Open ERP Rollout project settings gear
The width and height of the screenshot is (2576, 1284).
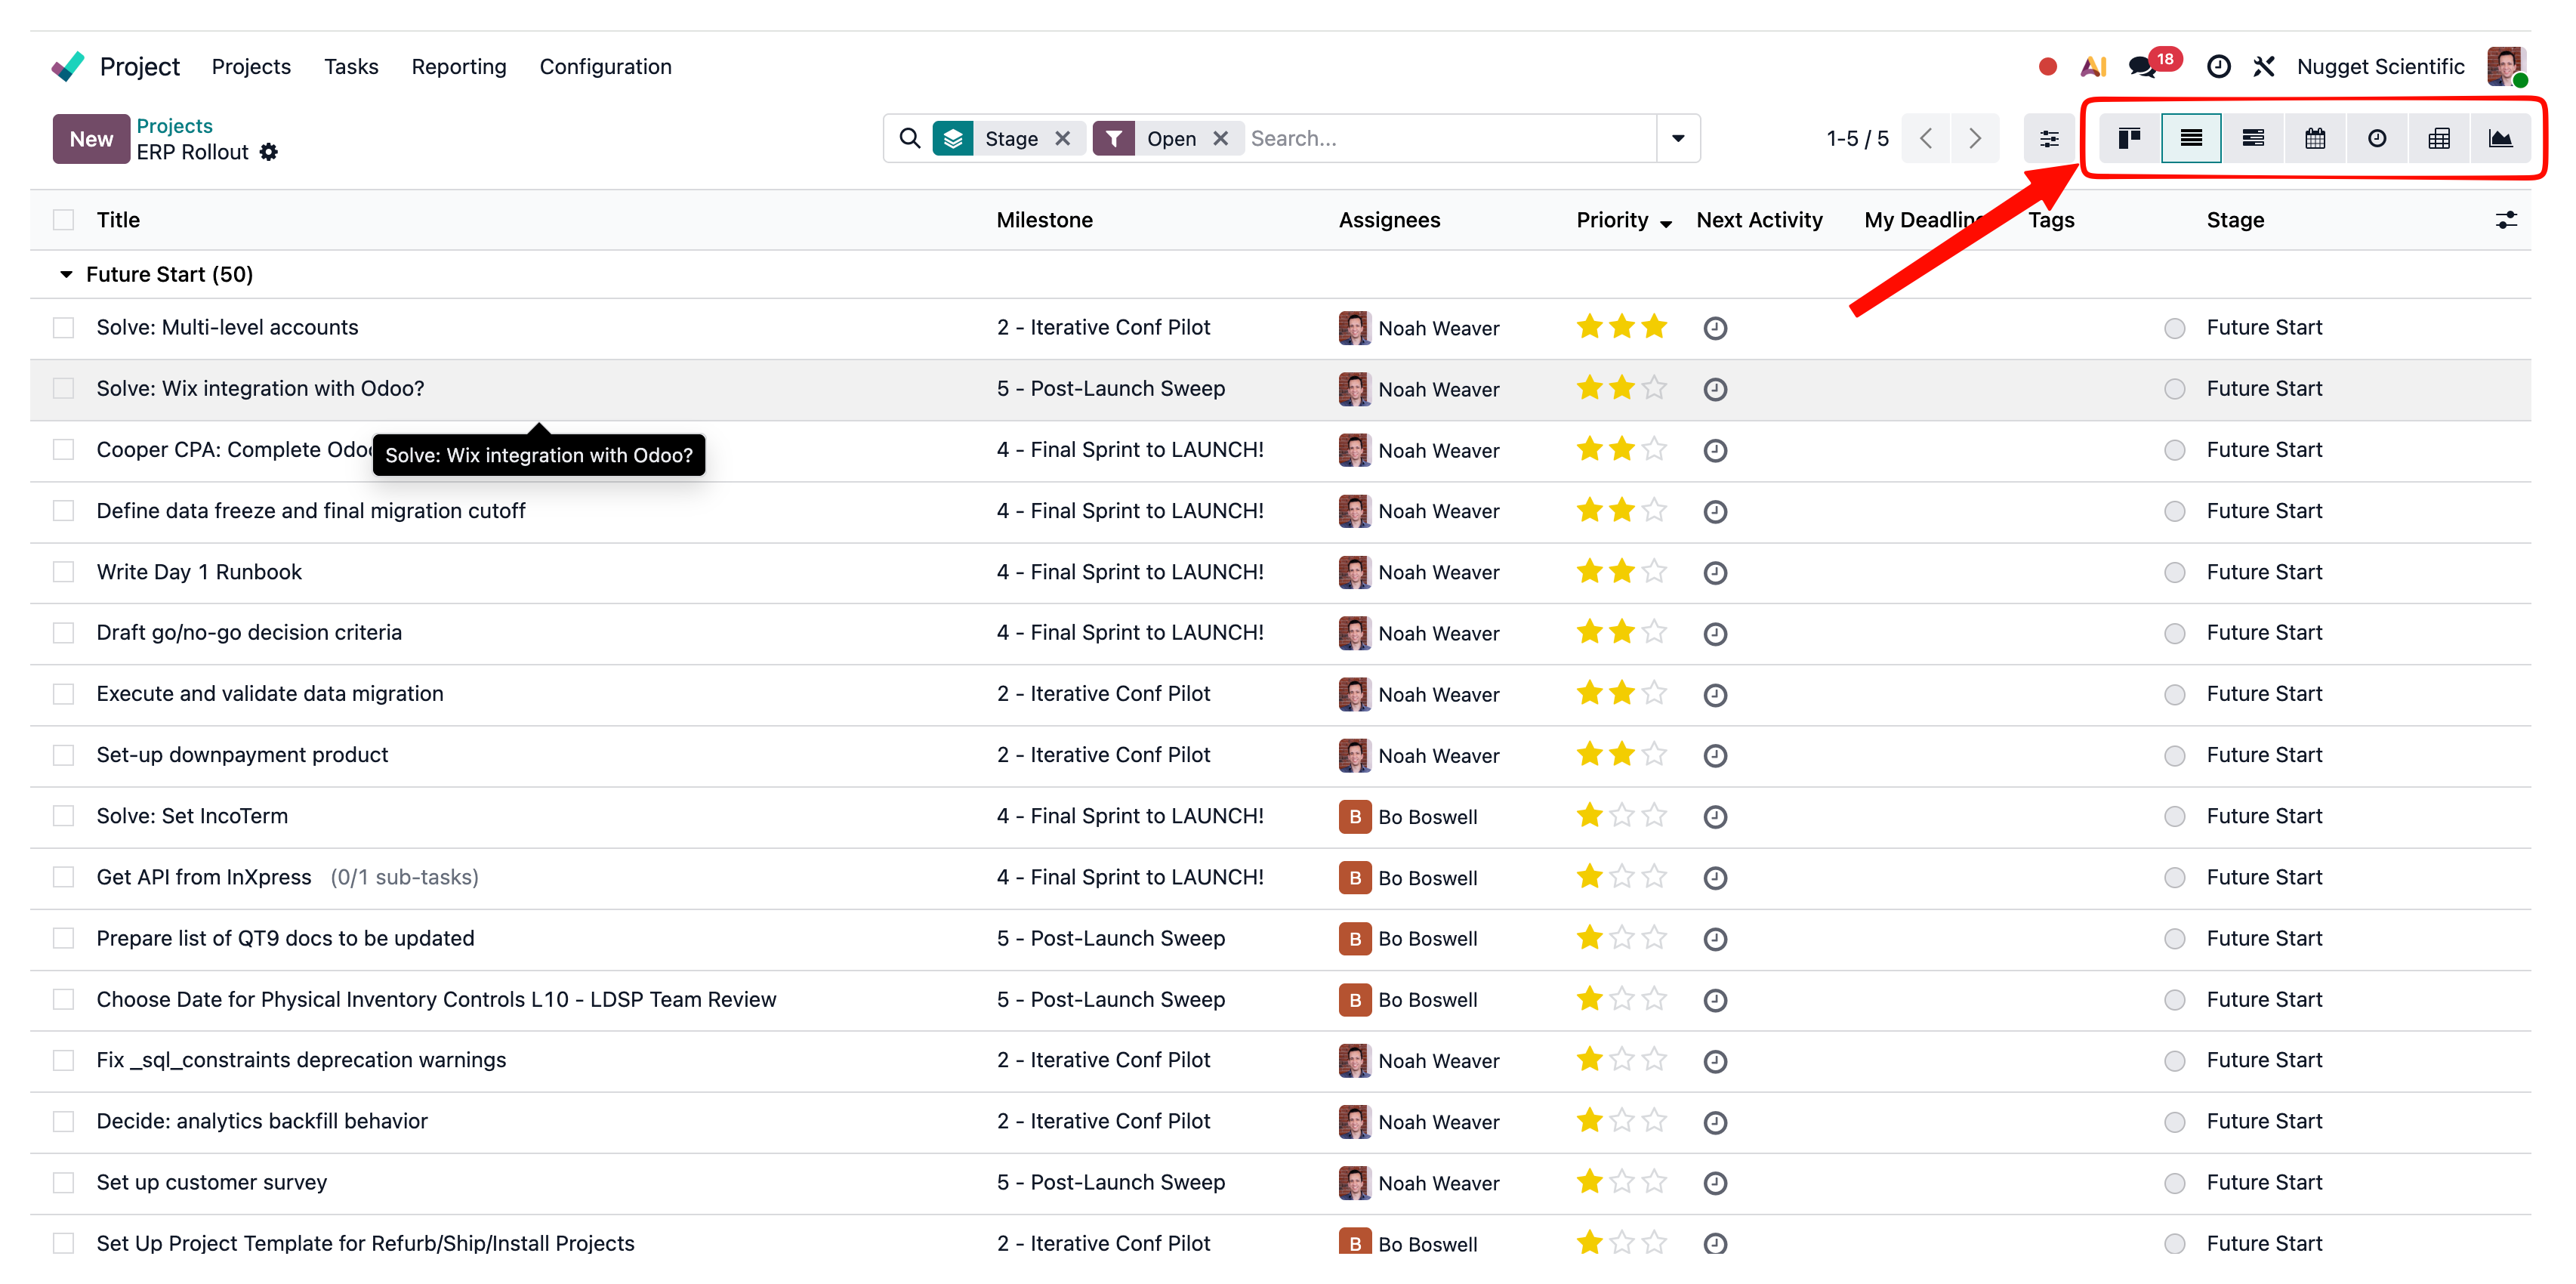(x=269, y=152)
